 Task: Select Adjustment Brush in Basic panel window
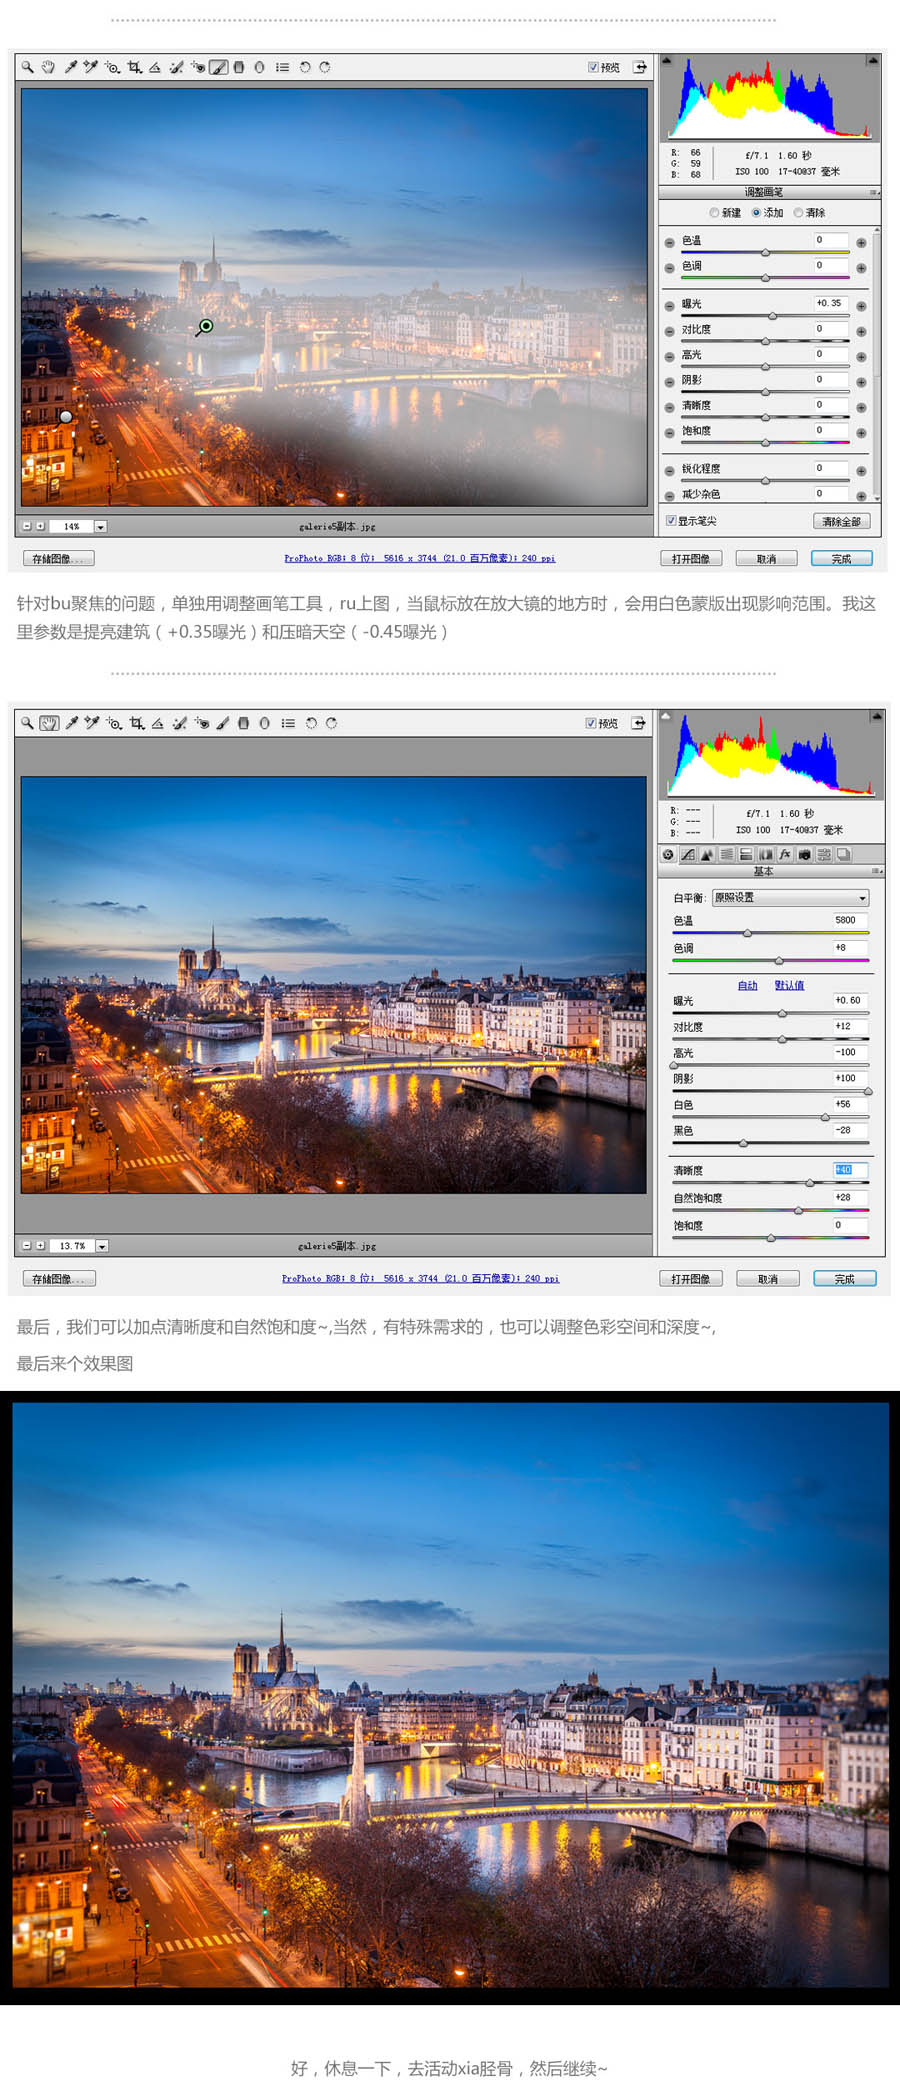point(222,723)
